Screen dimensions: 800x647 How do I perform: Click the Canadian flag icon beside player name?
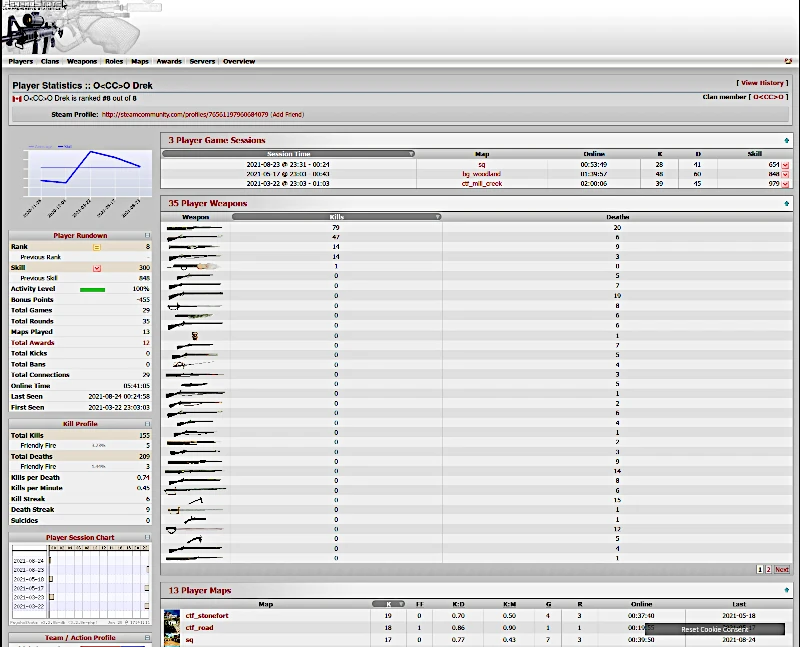pyautogui.click(x=17, y=98)
